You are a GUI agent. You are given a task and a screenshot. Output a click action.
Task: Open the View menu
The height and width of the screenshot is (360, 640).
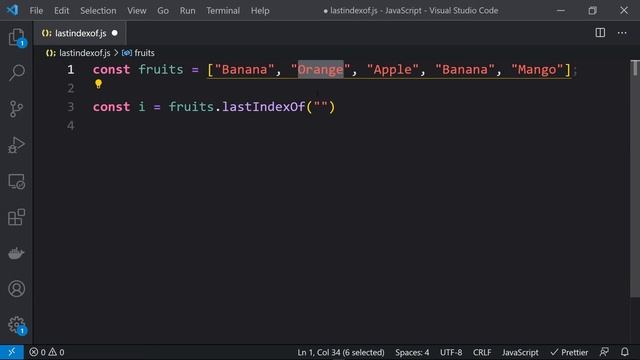click(x=137, y=11)
